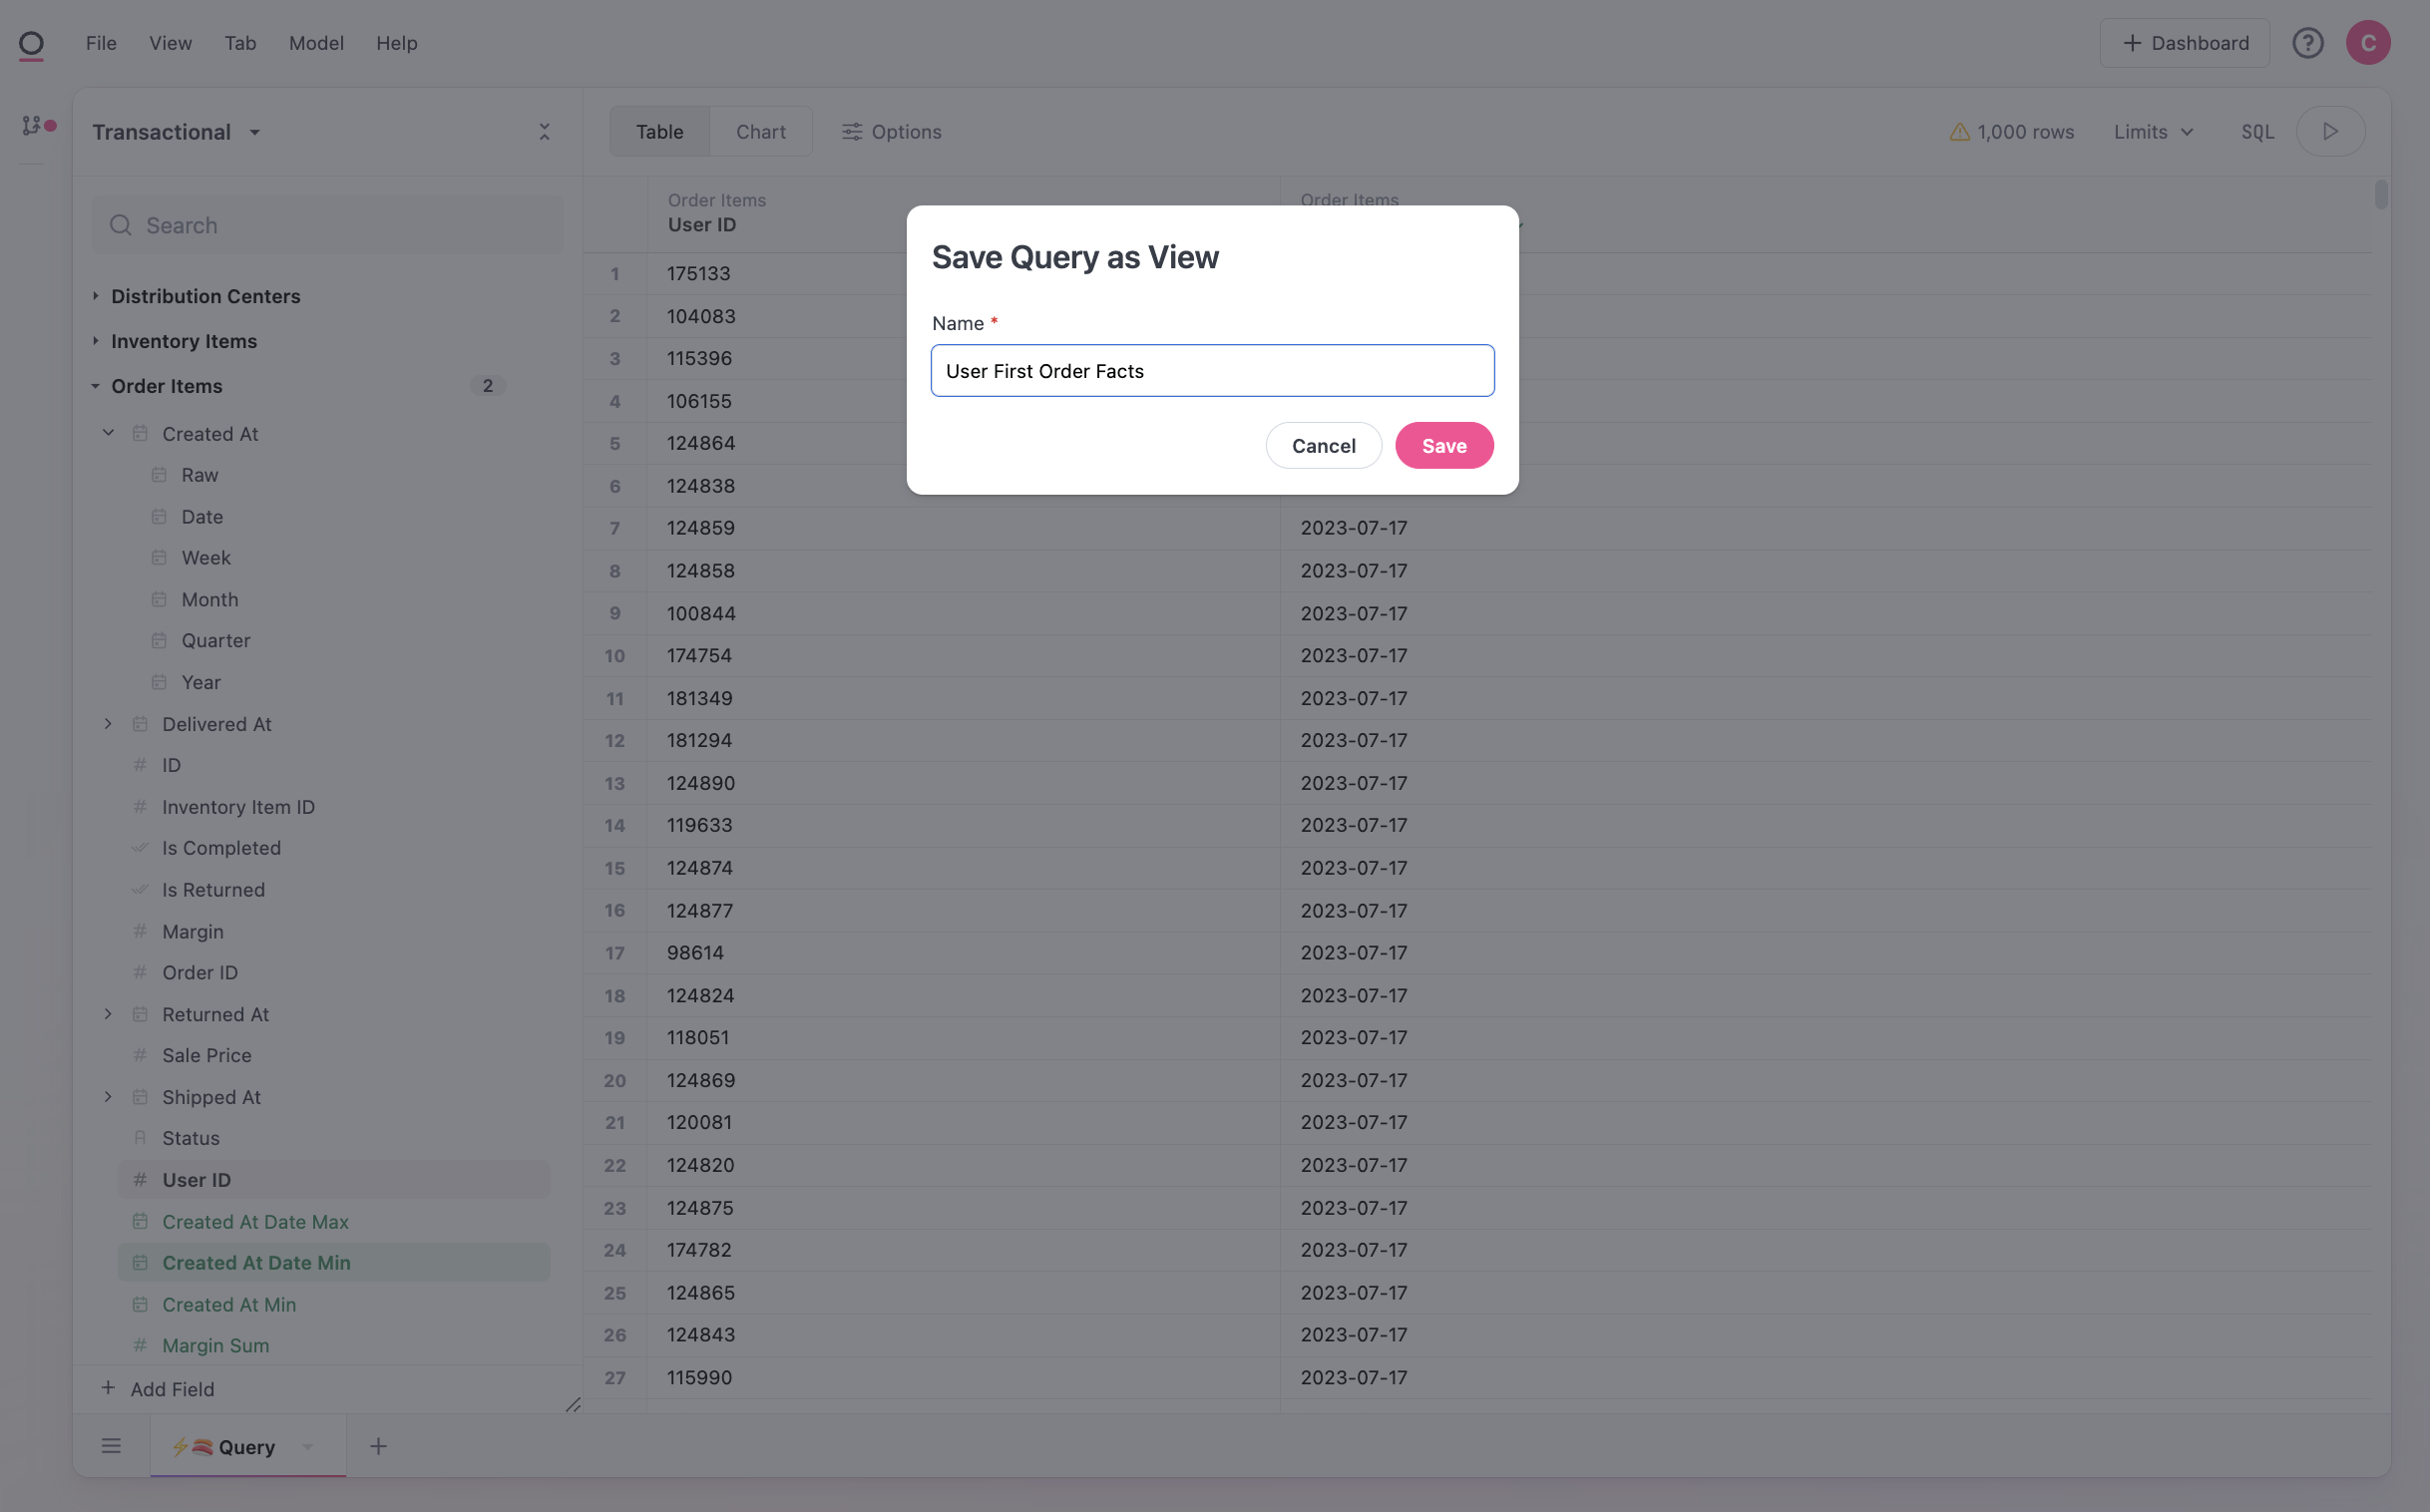Viewport: 2430px width, 1512px height.
Task: Open the Model menu
Action: click(316, 43)
